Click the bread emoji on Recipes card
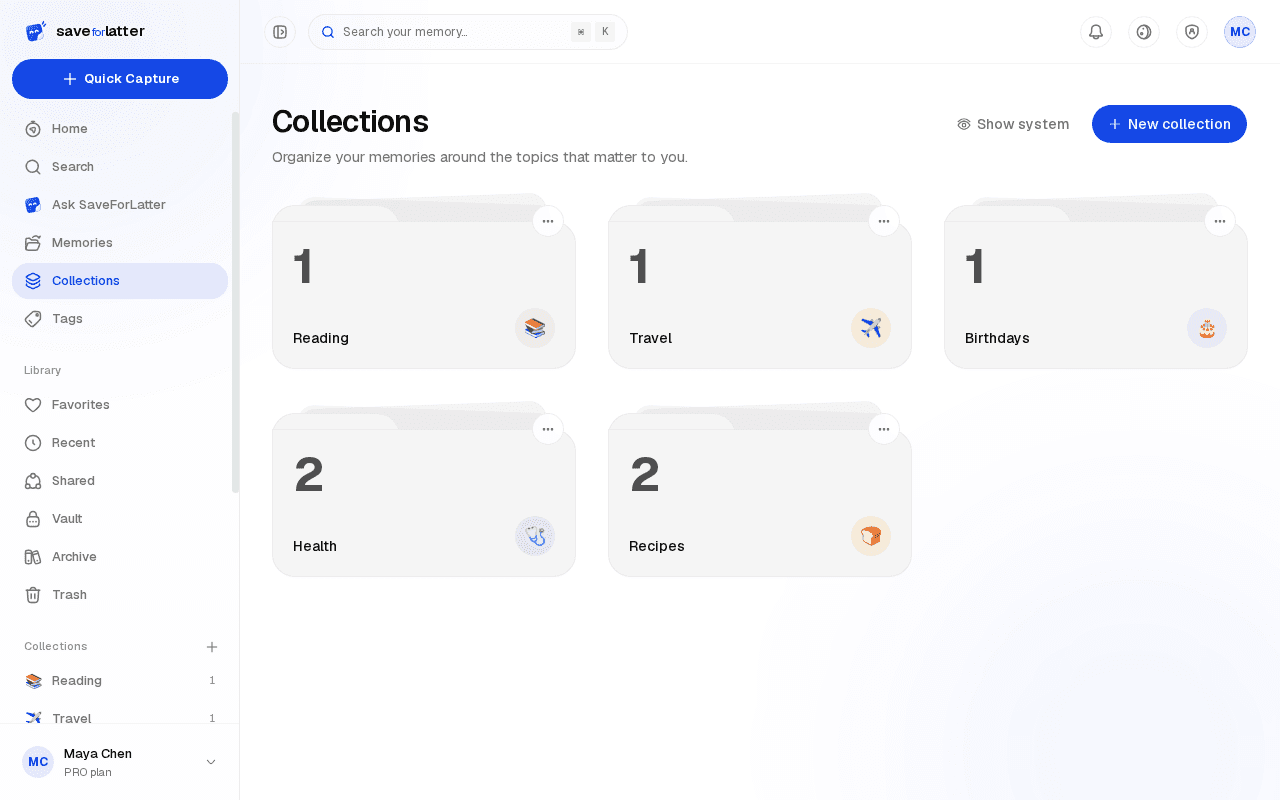1280x800 pixels. [871, 536]
